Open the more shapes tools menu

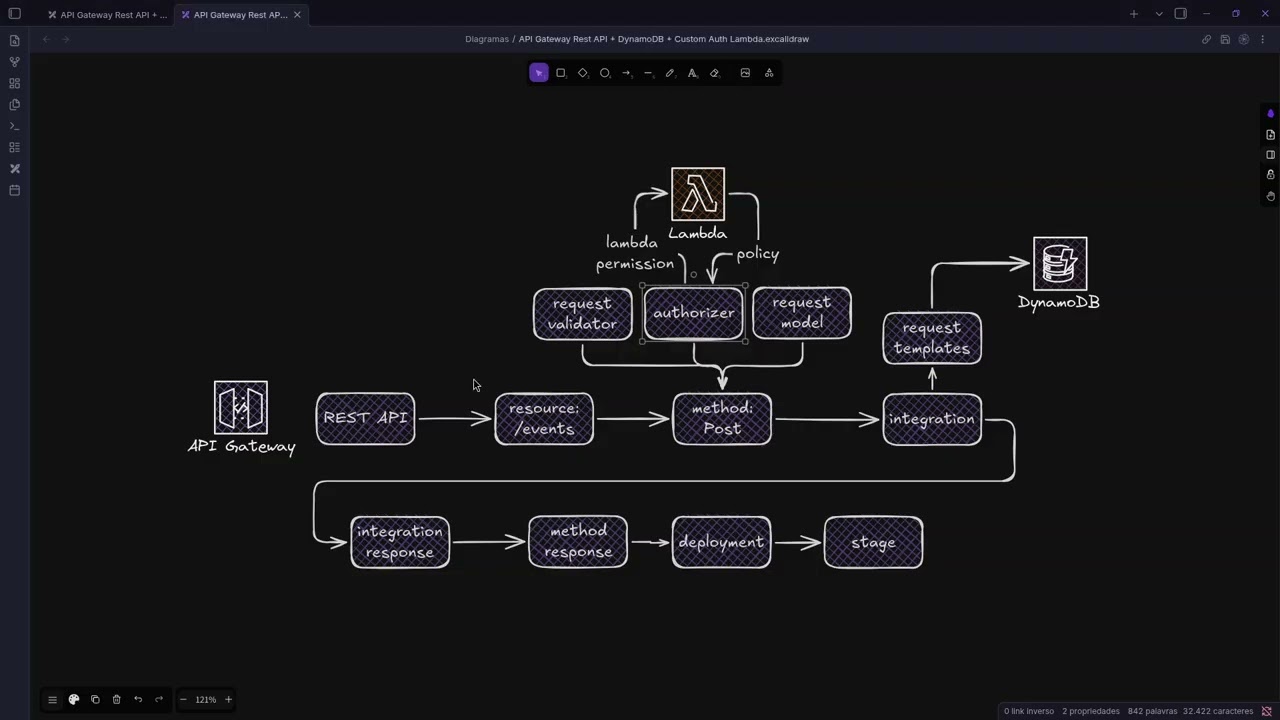pos(769,73)
